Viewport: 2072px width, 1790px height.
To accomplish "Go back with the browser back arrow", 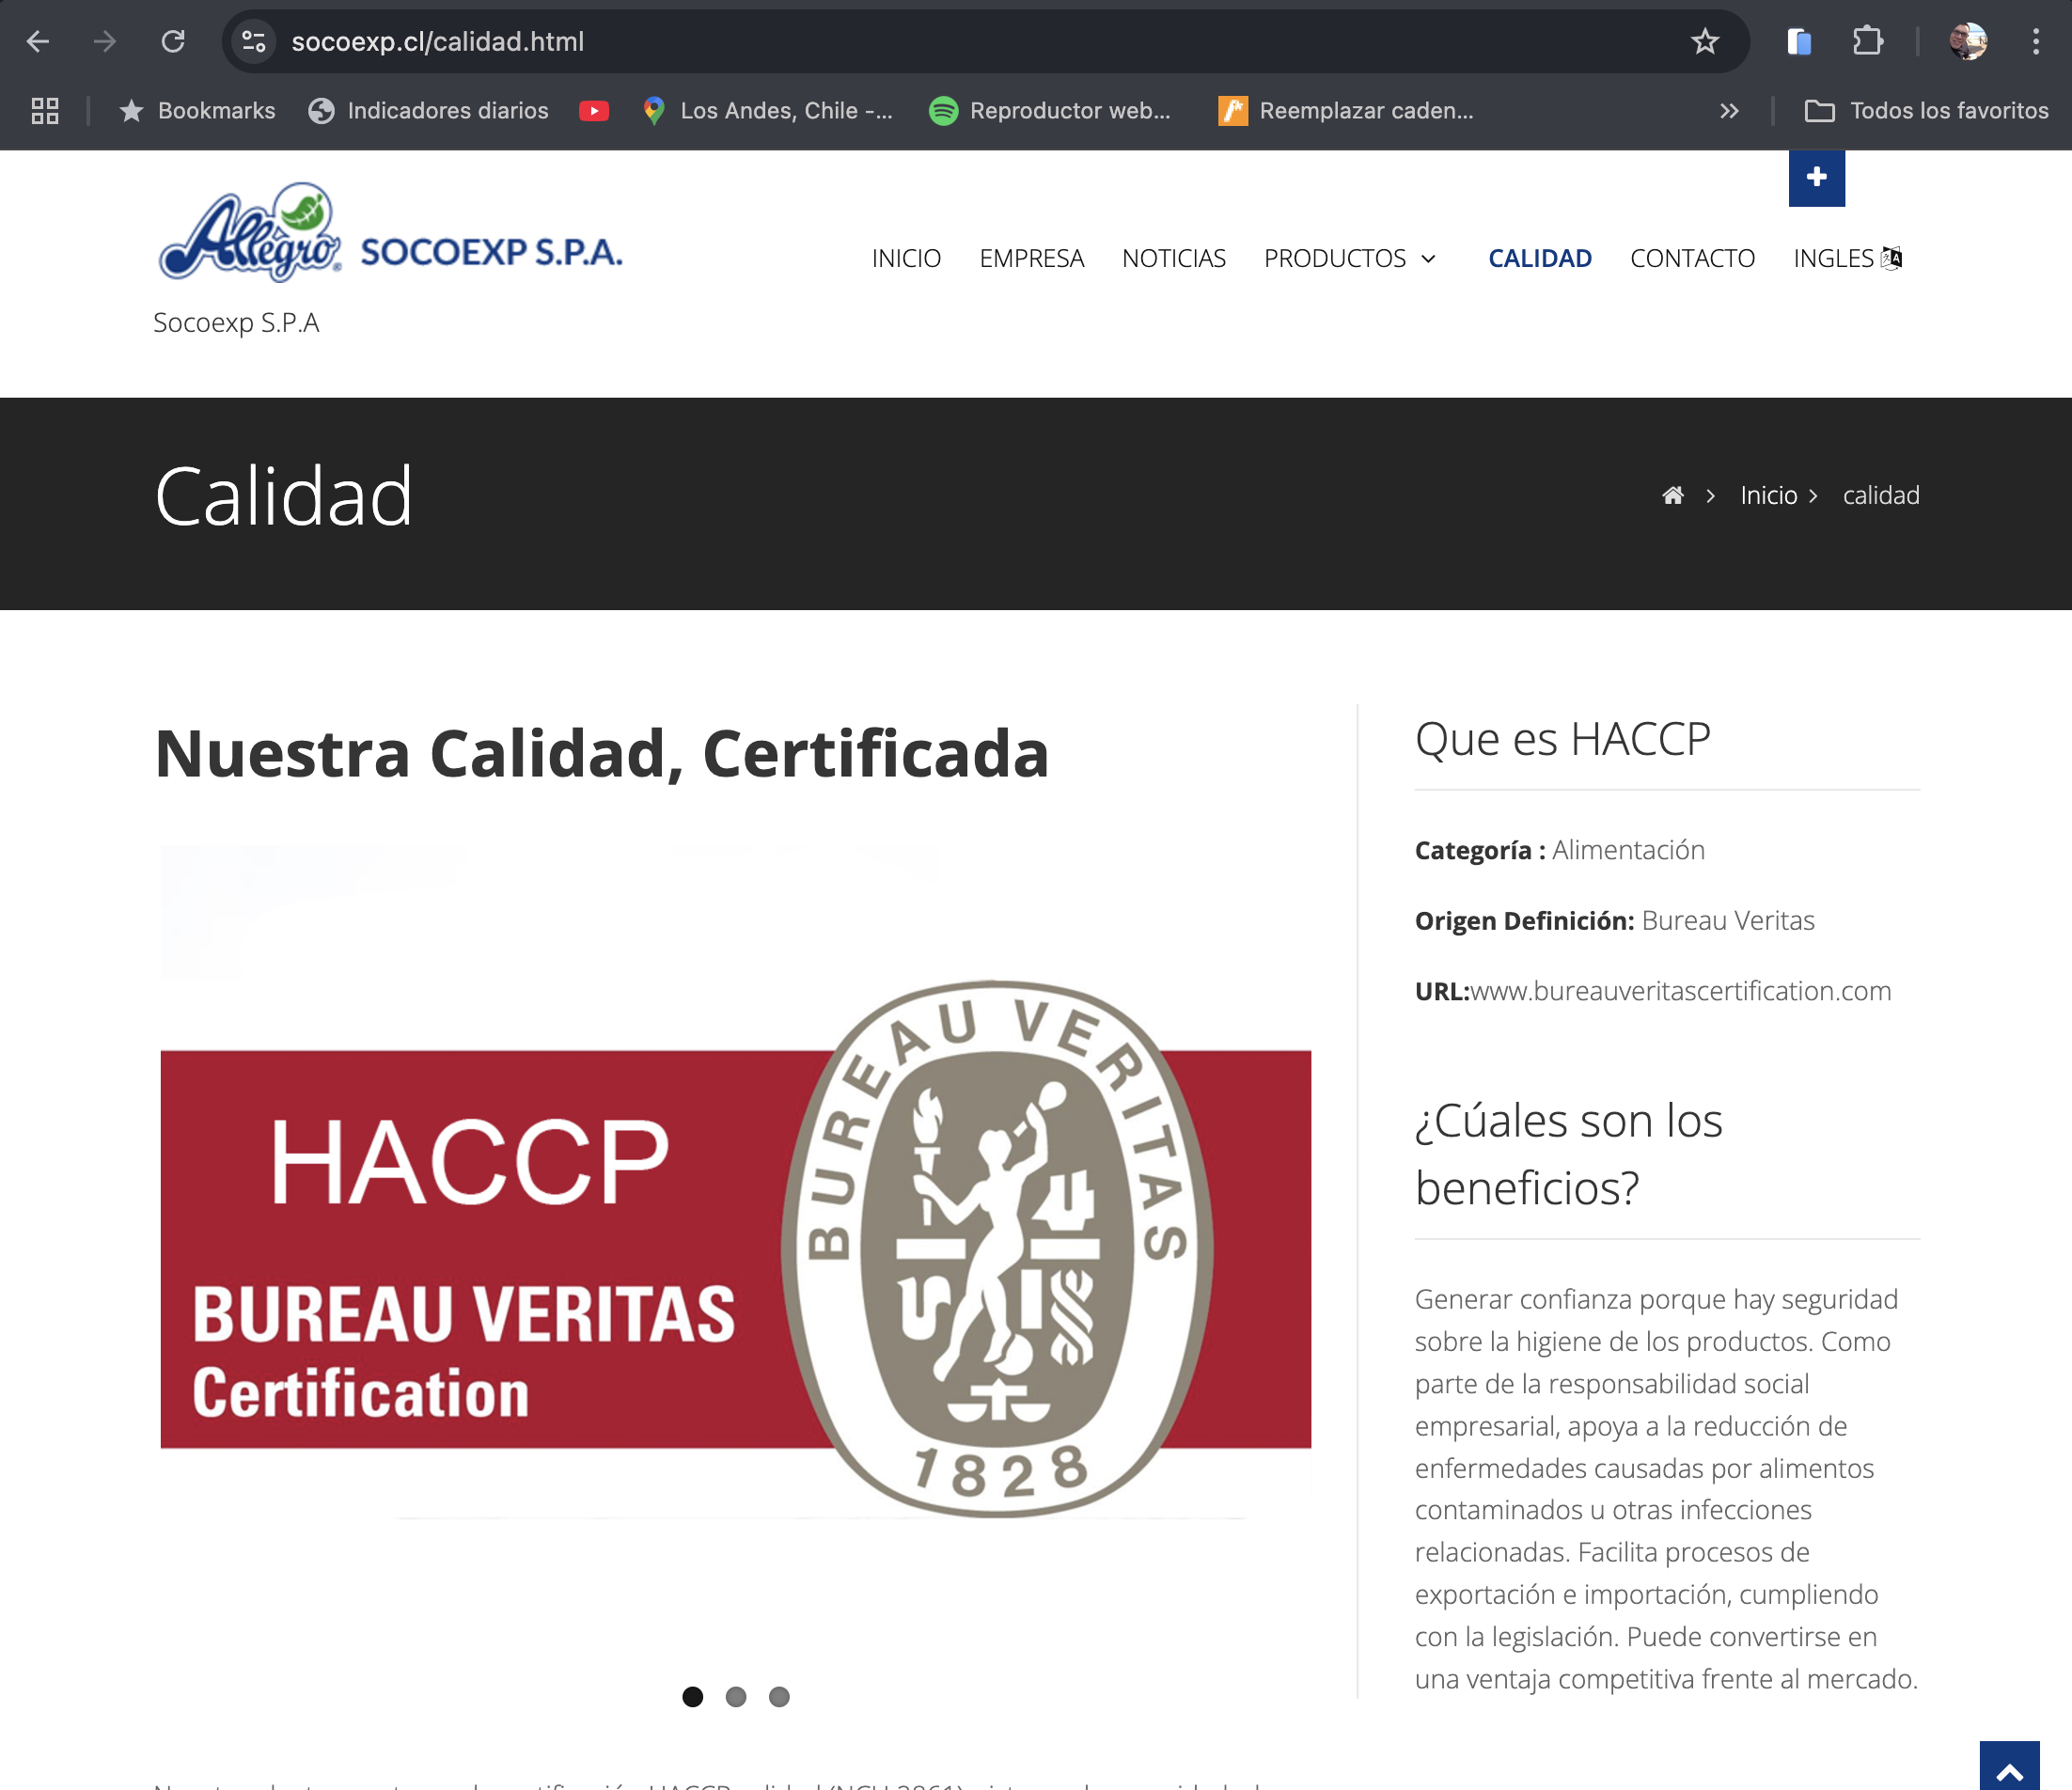I will click(x=38, y=41).
